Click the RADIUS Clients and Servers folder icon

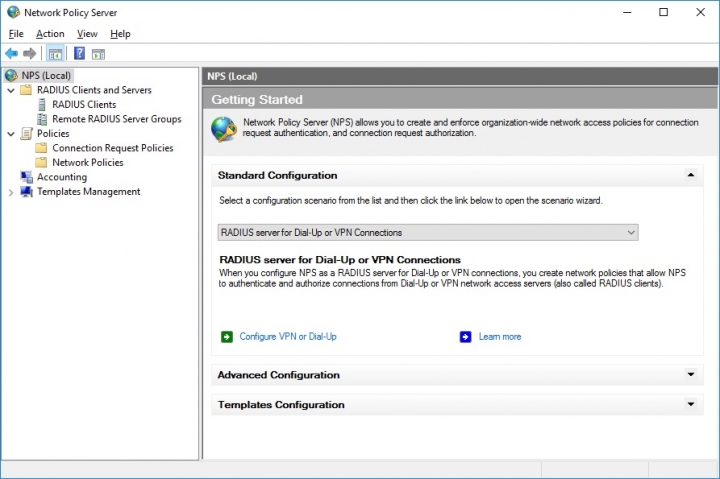click(26, 90)
